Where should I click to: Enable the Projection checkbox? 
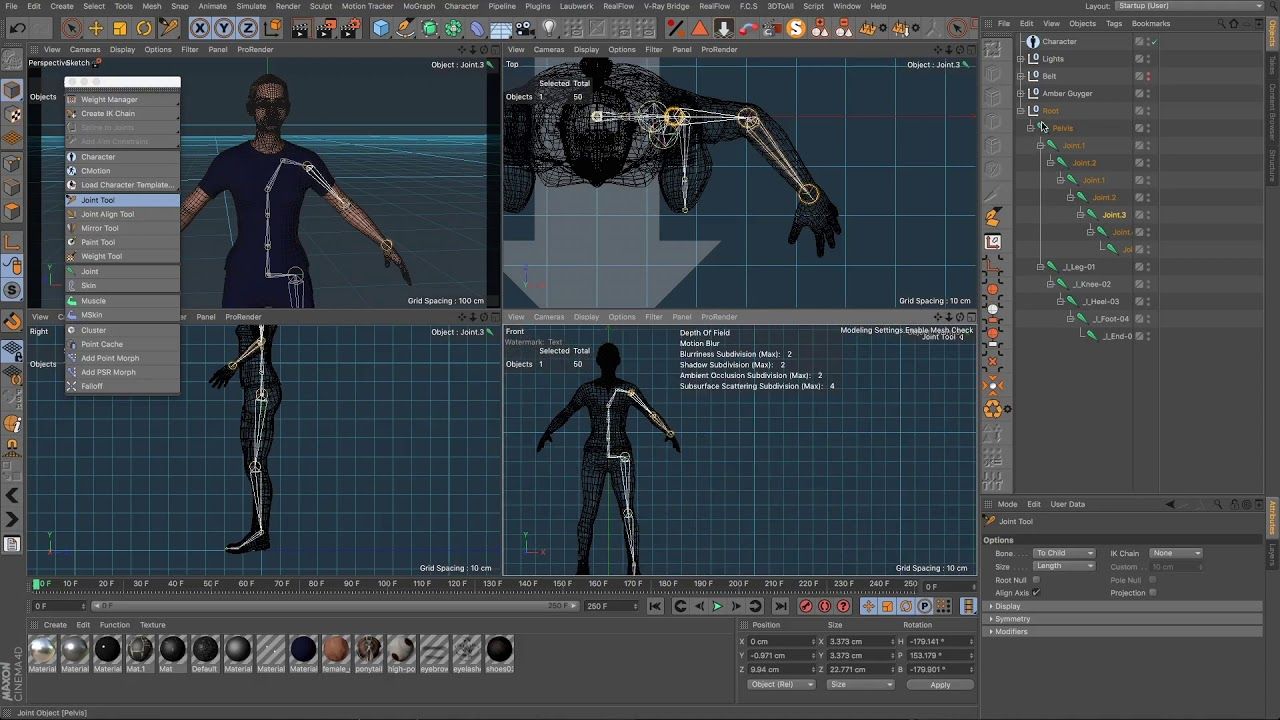coord(1152,593)
